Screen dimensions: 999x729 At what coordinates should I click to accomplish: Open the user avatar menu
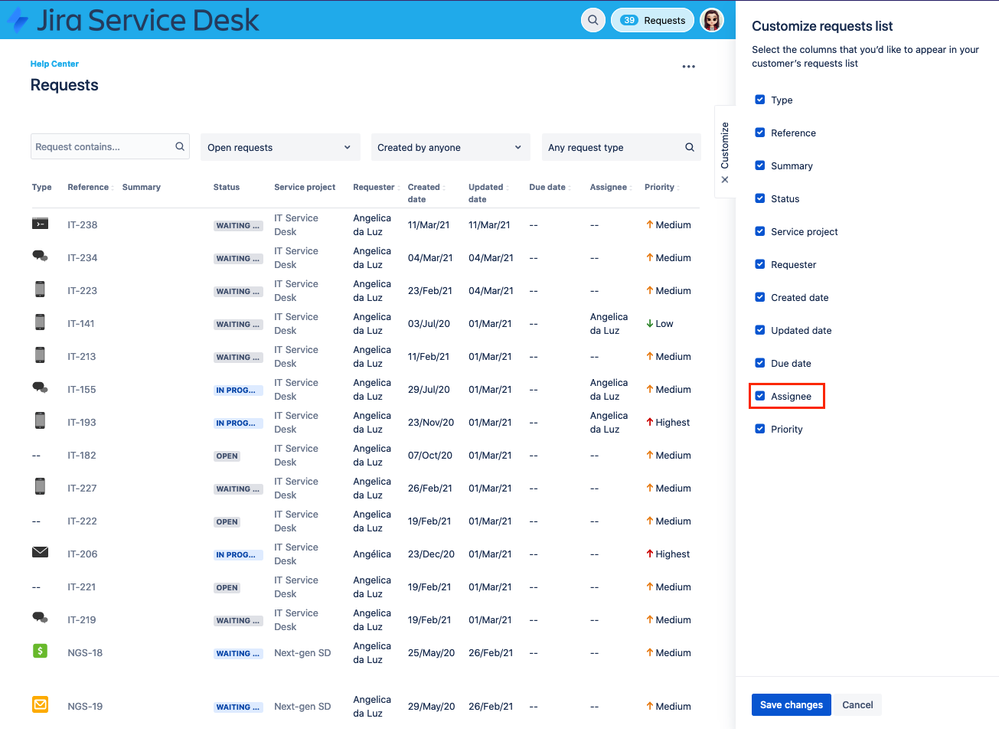click(x=712, y=20)
